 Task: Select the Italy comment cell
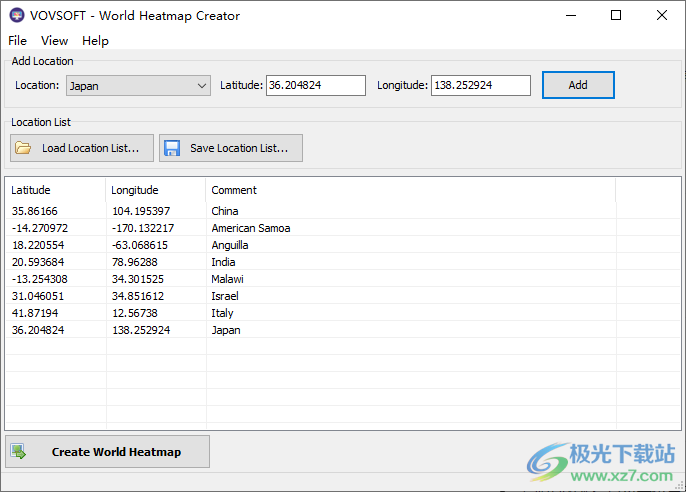222,313
